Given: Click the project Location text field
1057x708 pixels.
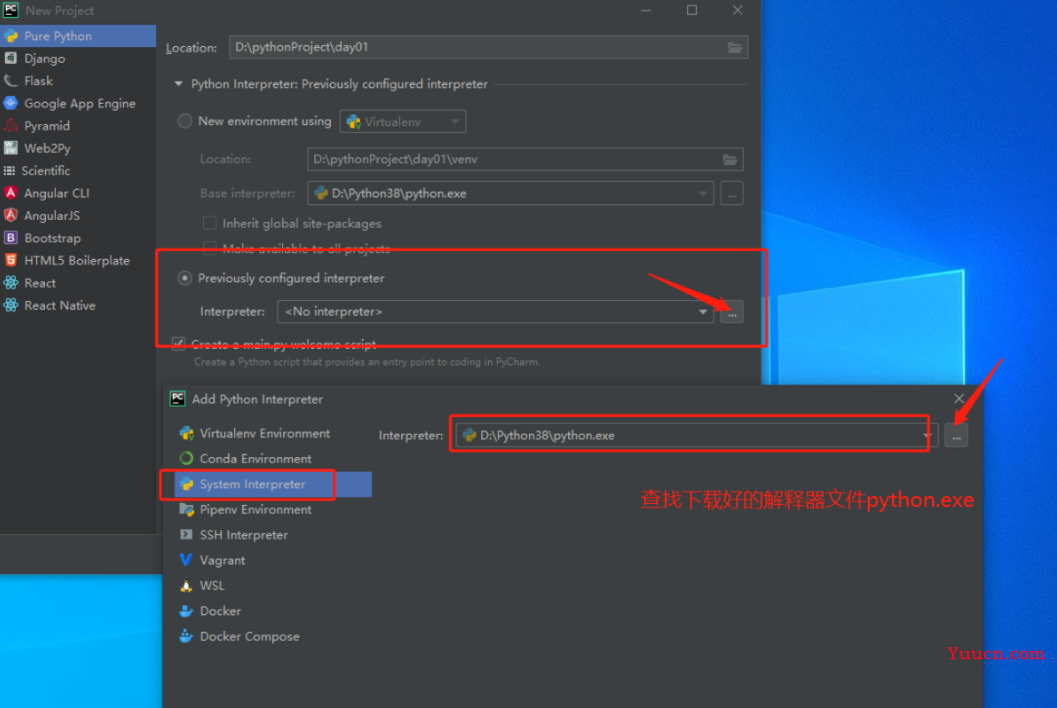Looking at the screenshot, I should point(477,47).
